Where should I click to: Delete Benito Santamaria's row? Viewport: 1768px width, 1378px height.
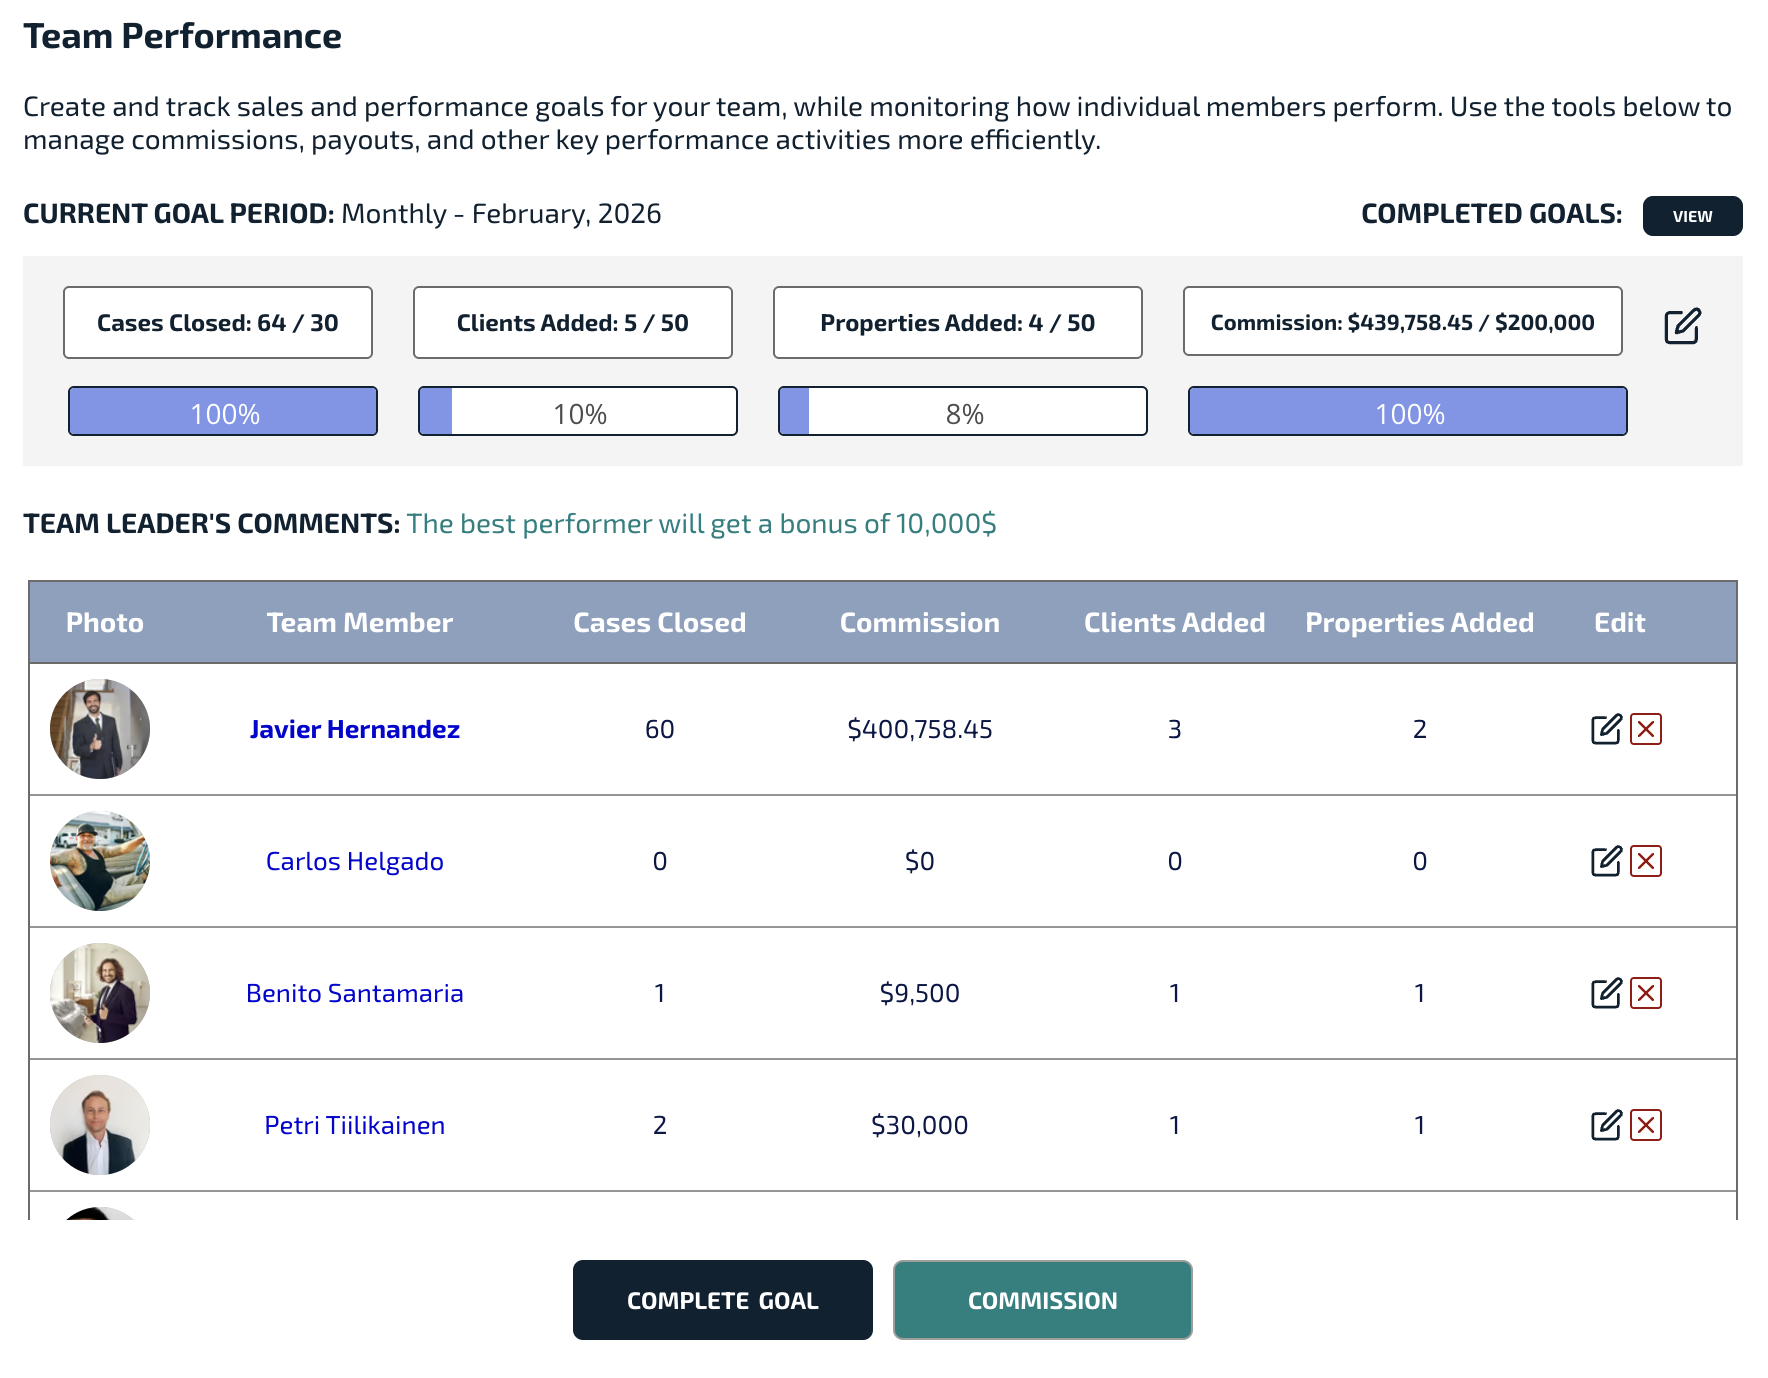[1645, 993]
